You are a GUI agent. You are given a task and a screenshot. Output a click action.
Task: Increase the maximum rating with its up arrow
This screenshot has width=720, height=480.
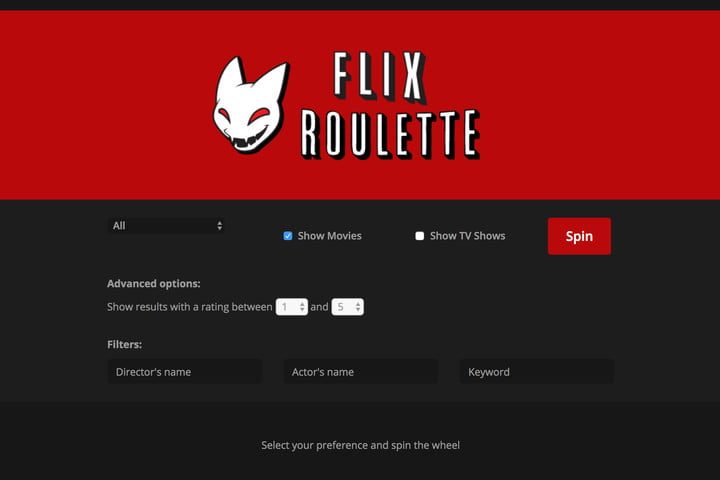(358, 304)
